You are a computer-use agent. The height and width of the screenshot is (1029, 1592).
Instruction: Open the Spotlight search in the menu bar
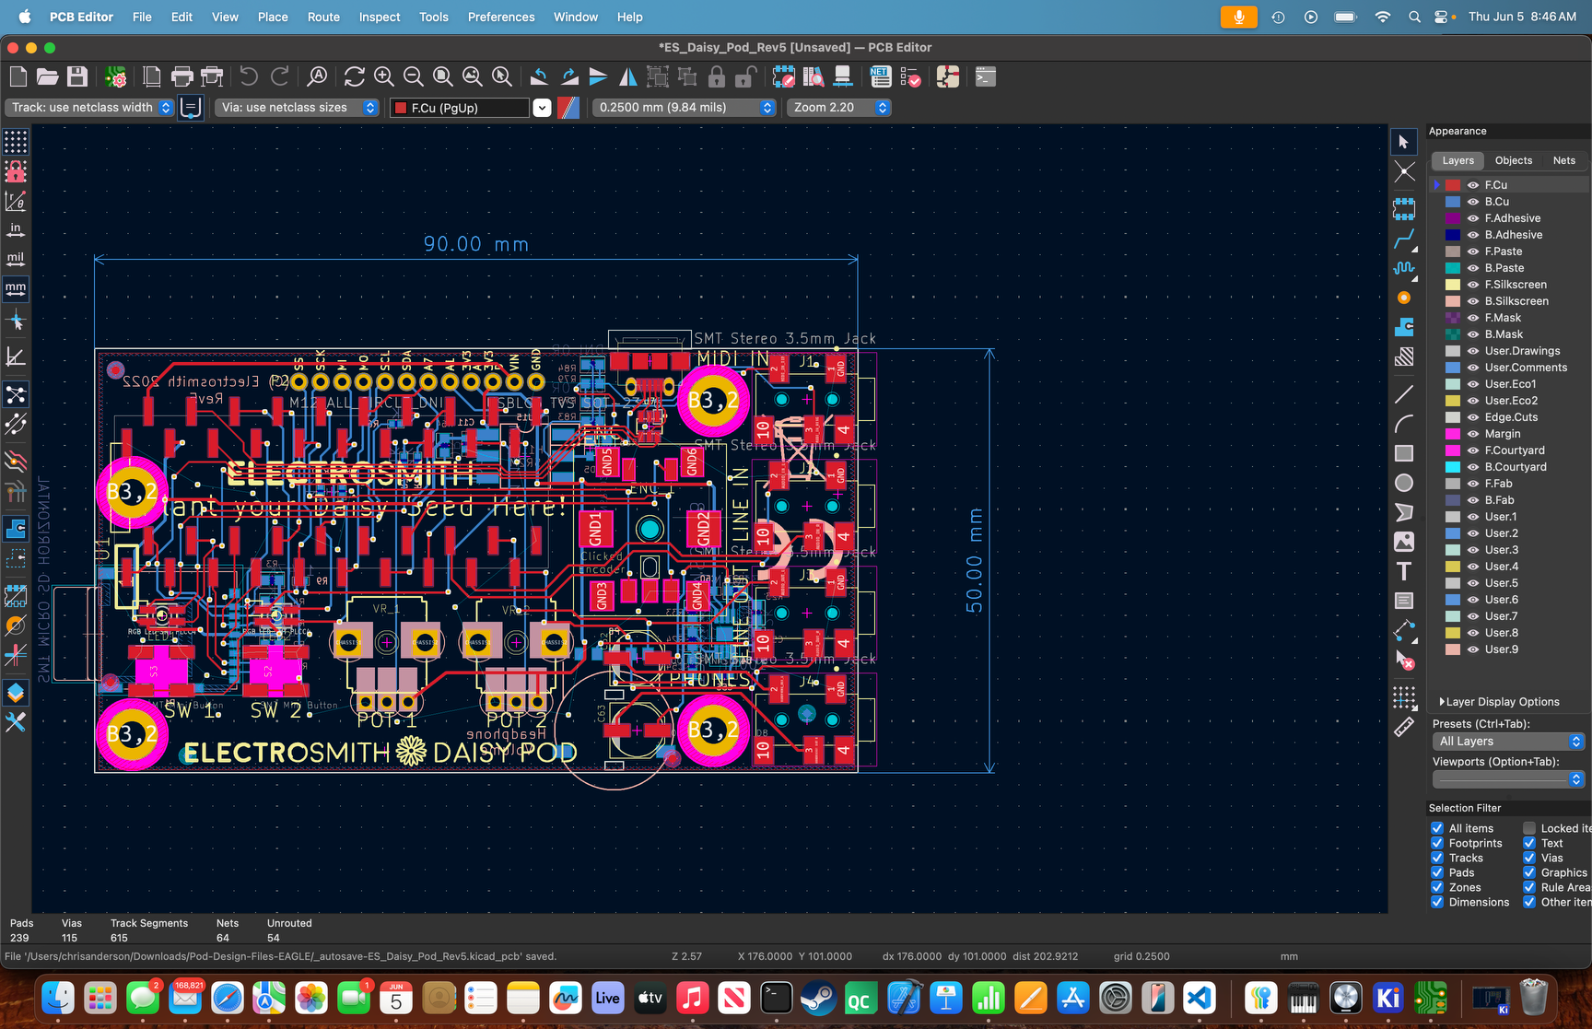[x=1414, y=17]
